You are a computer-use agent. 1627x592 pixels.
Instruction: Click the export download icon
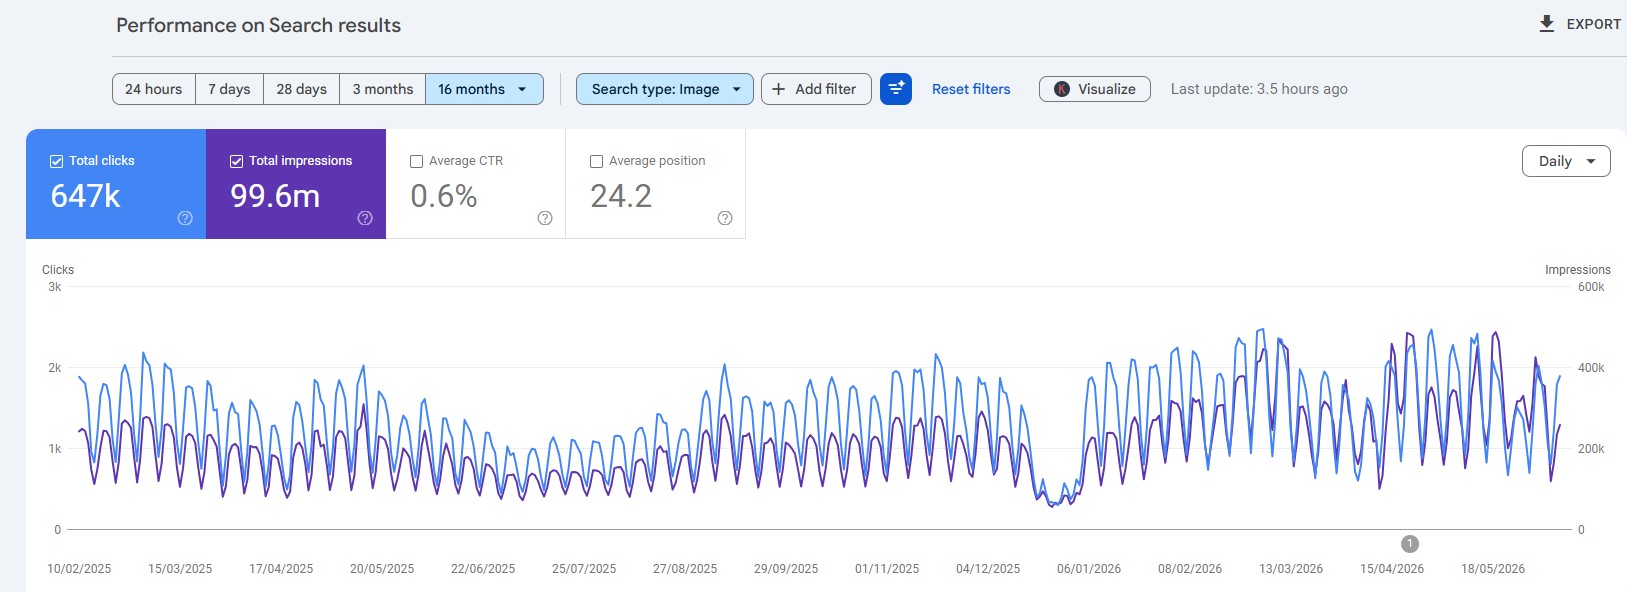point(1546,24)
